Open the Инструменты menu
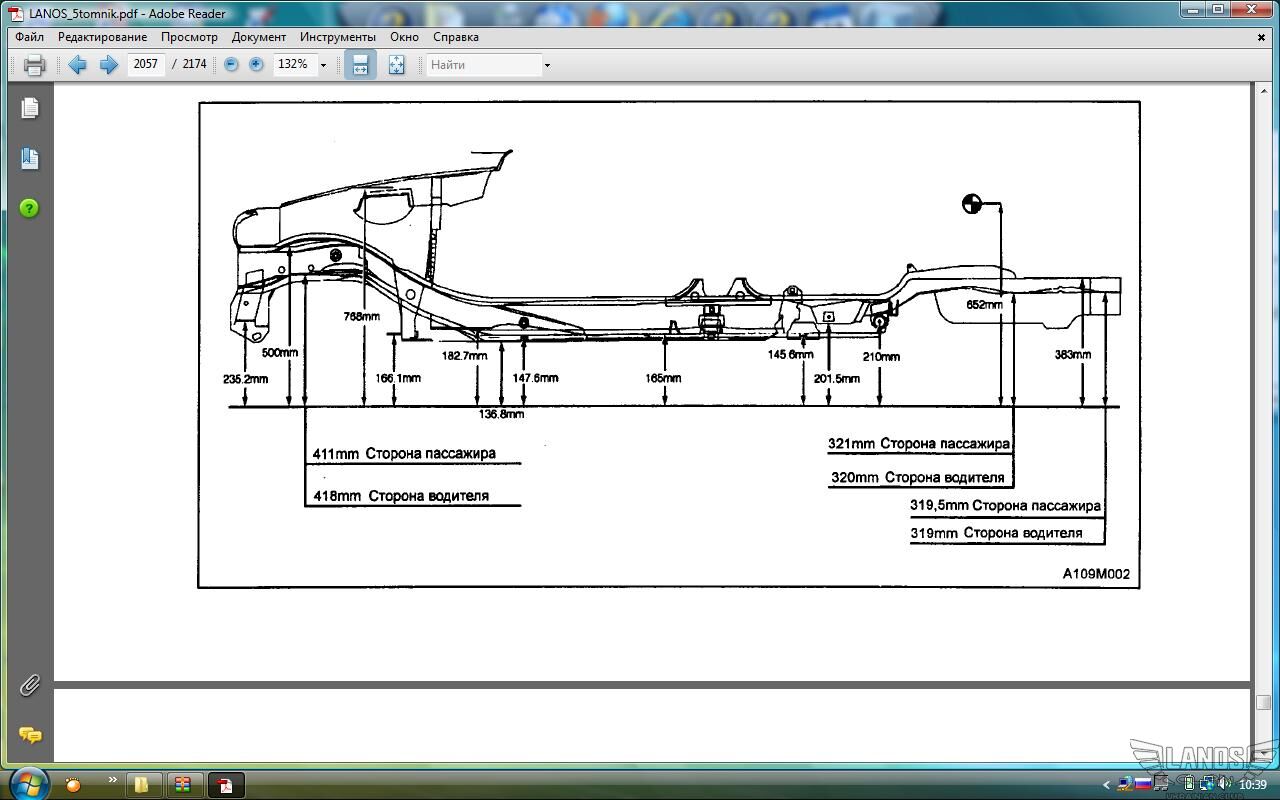 338,37
